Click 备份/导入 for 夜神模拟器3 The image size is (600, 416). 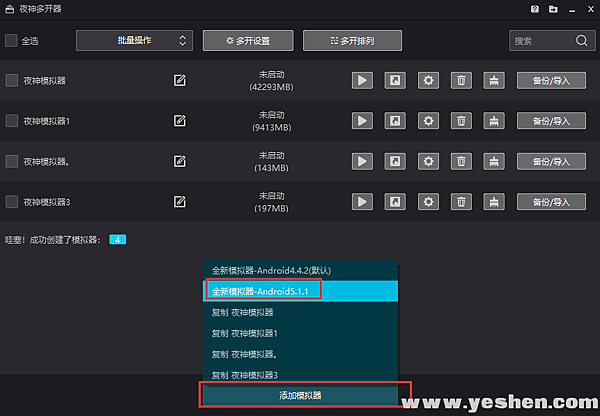coord(551,202)
